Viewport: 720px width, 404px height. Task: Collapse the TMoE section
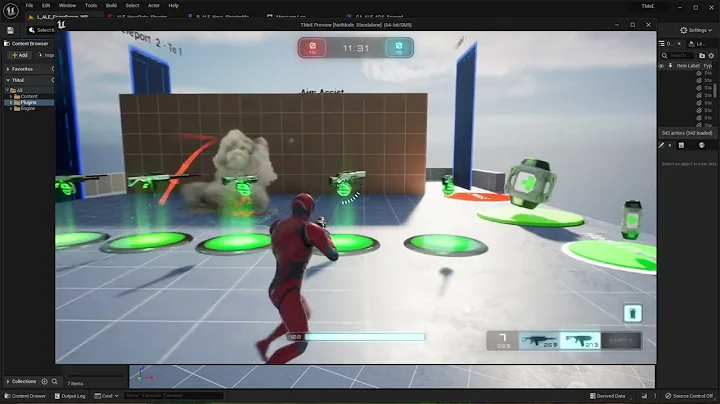click(8, 80)
